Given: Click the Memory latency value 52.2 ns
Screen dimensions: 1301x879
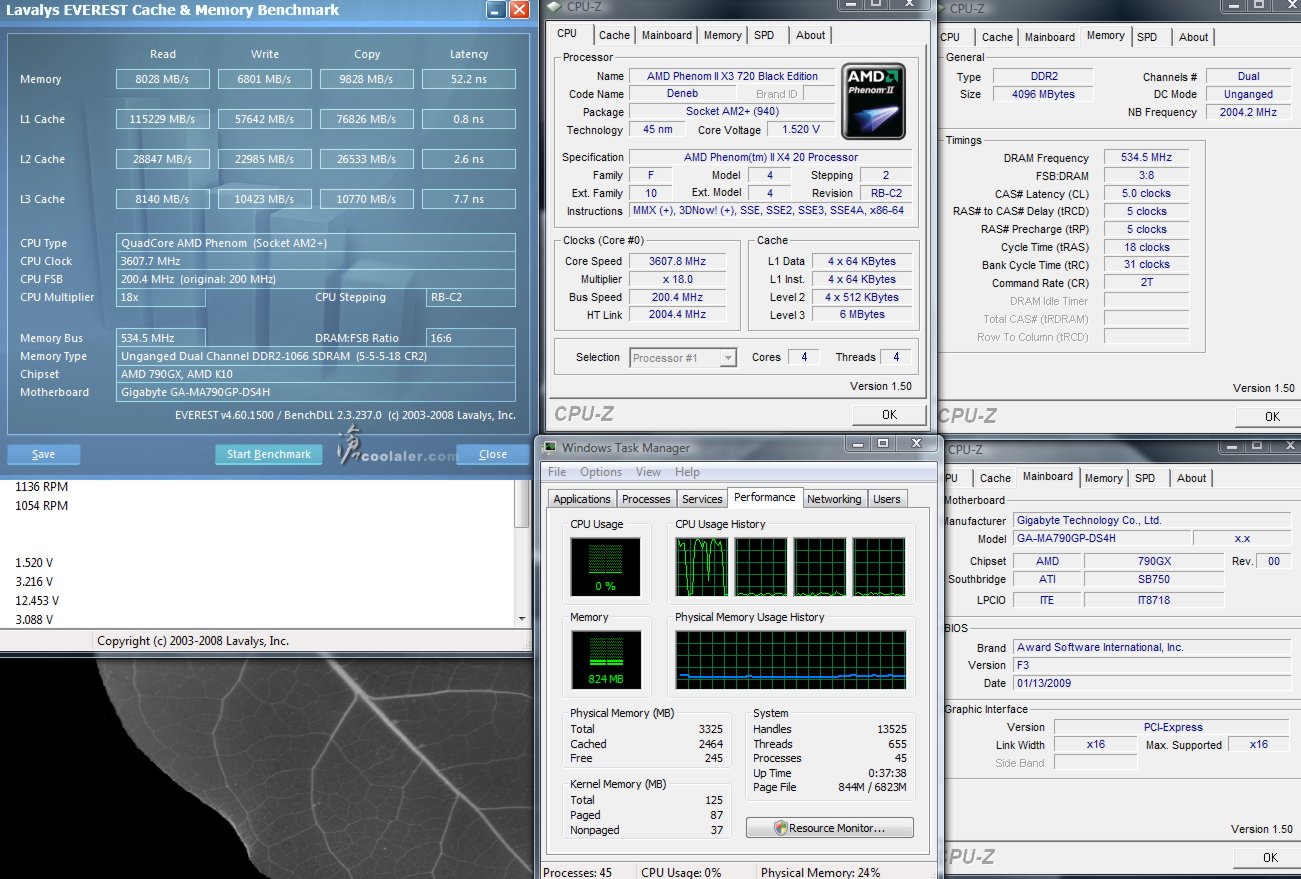Looking at the screenshot, I should pyautogui.click(x=469, y=79).
